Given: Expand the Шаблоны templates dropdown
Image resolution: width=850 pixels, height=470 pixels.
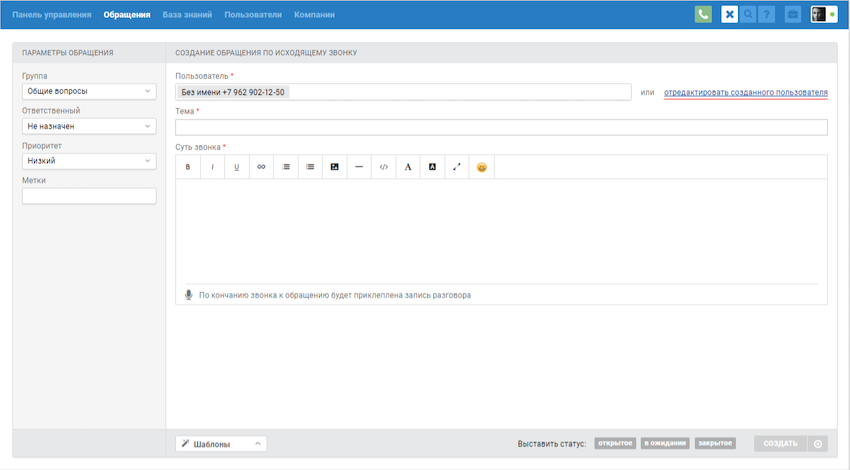Looking at the screenshot, I should coord(221,444).
